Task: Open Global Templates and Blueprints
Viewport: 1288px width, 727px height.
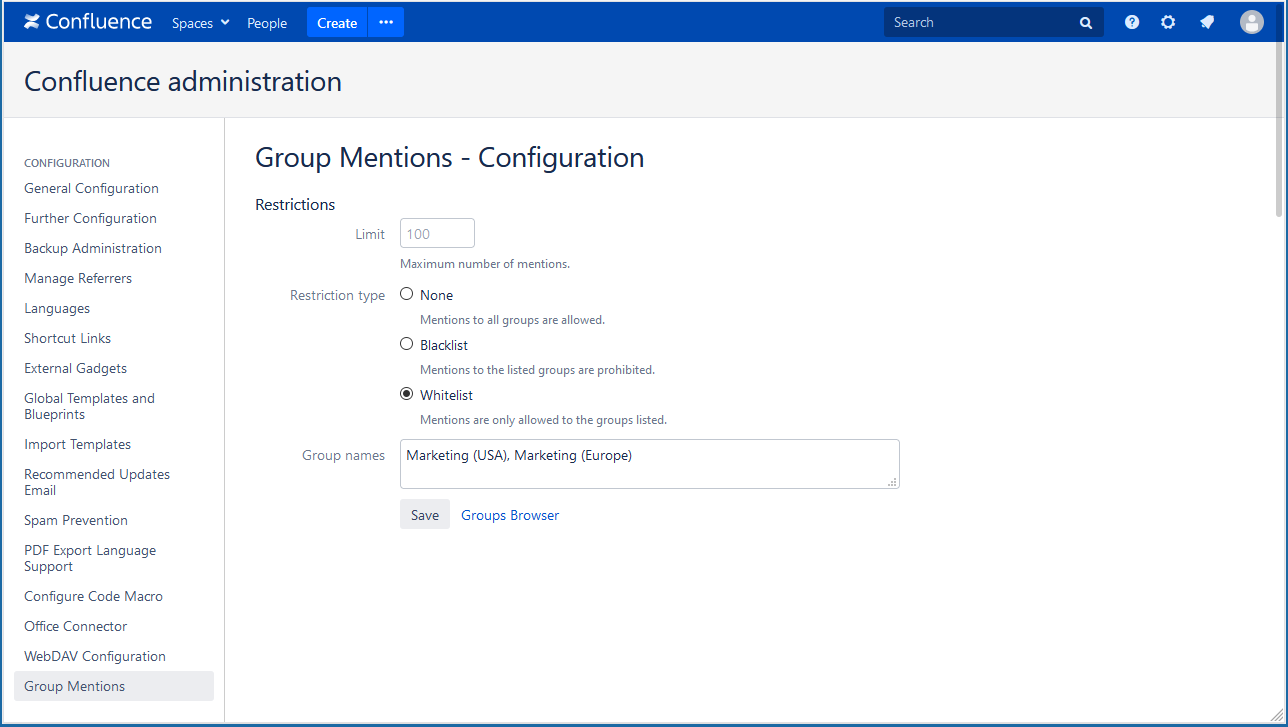Action: pos(89,406)
